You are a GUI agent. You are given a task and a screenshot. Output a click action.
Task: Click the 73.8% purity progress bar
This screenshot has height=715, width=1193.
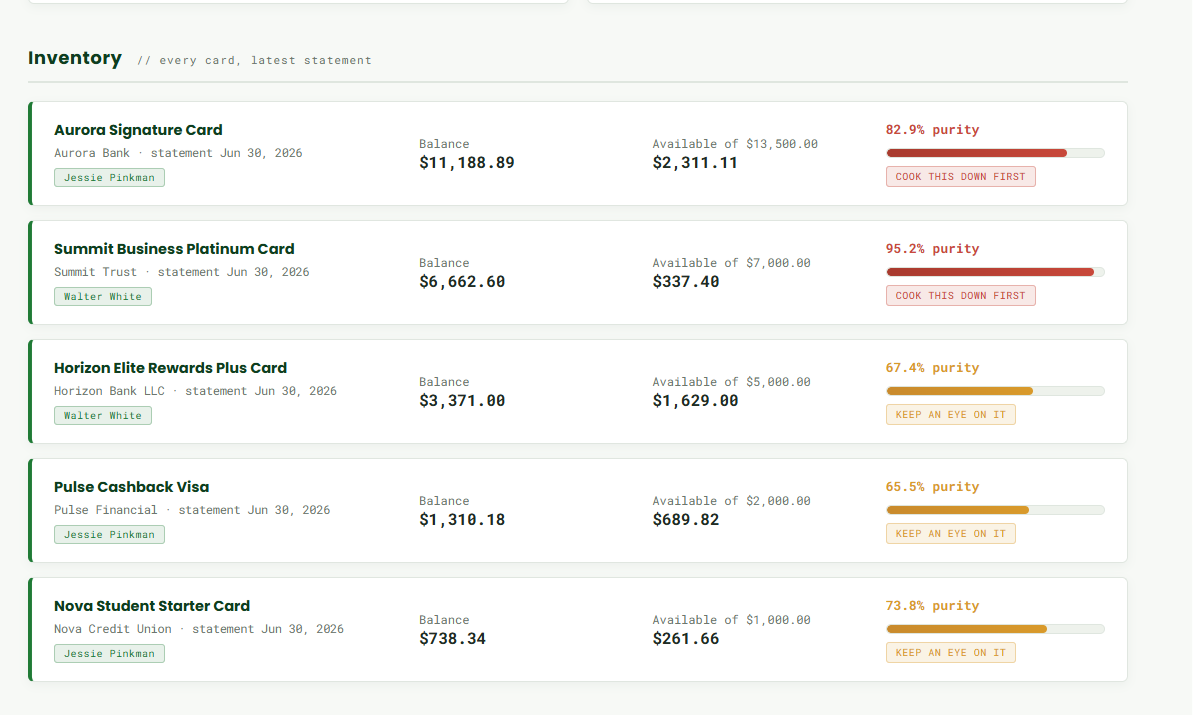[995, 629]
